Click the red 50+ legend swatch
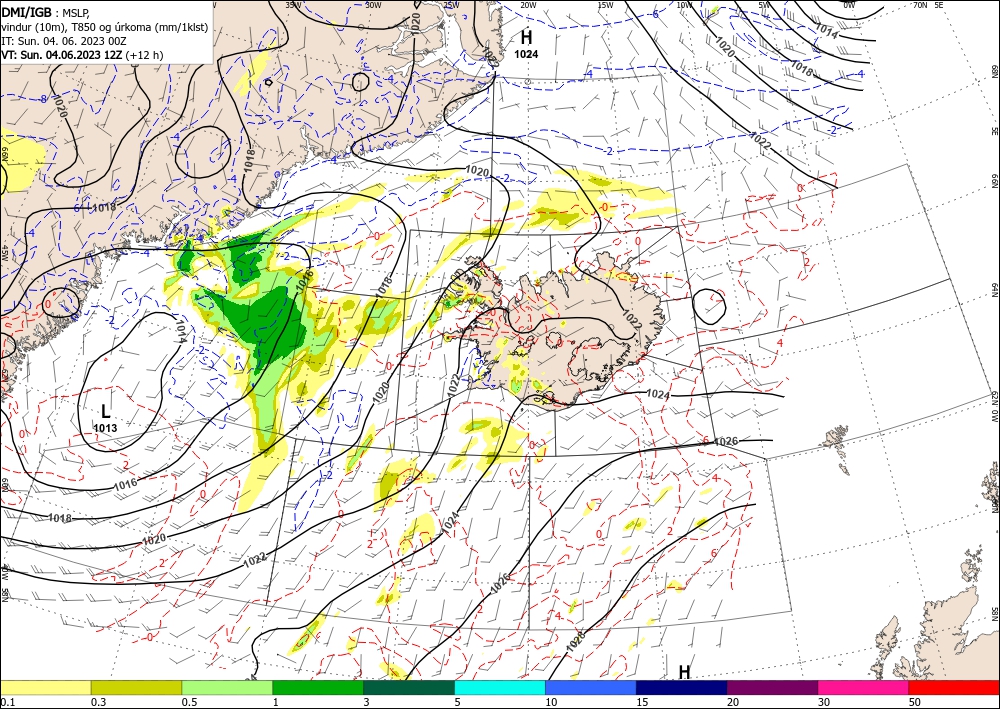 pos(954,687)
